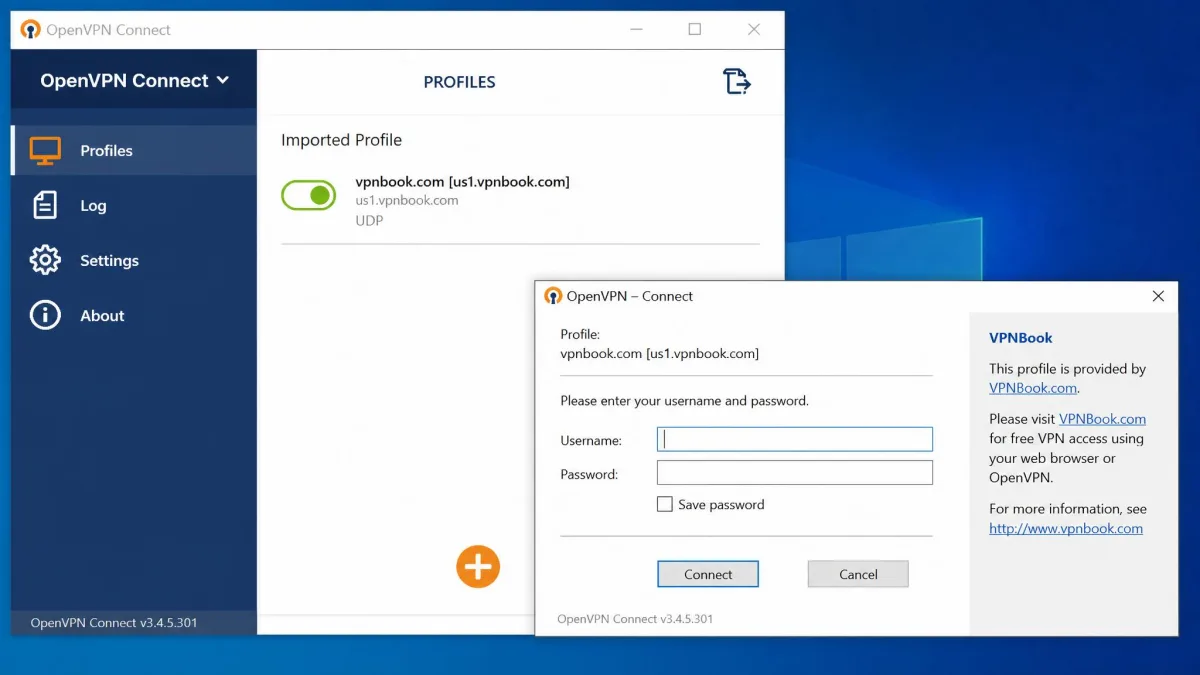The width and height of the screenshot is (1200, 675).
Task: Open the Settings sidebar menu item
Action: [x=134, y=260]
